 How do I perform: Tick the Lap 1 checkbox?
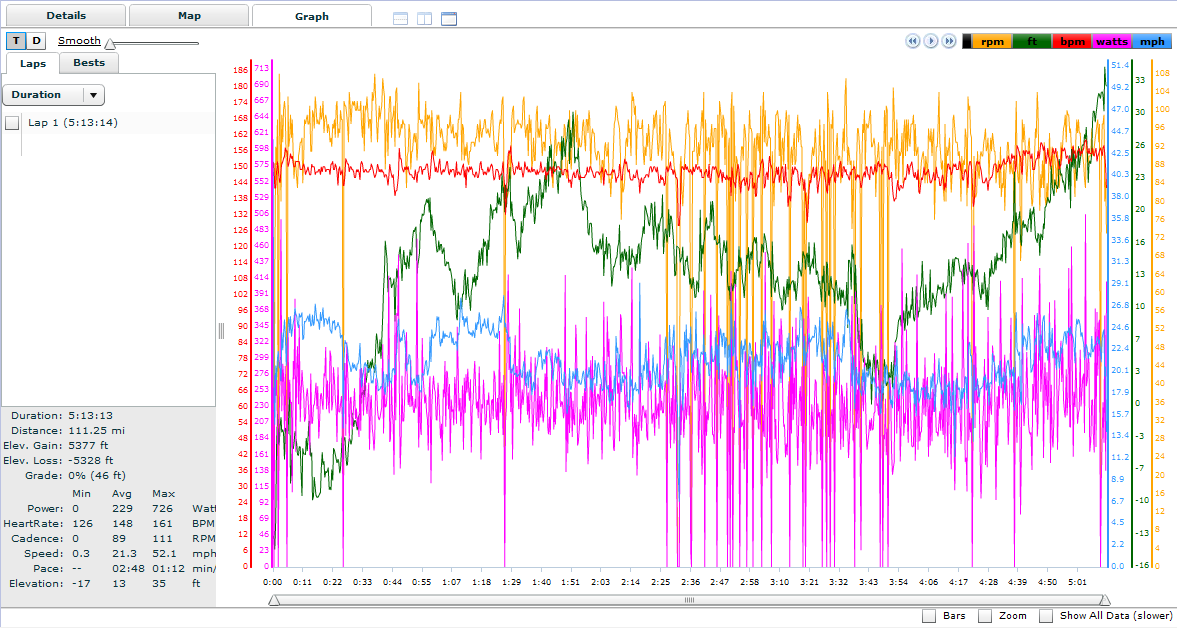(x=12, y=123)
